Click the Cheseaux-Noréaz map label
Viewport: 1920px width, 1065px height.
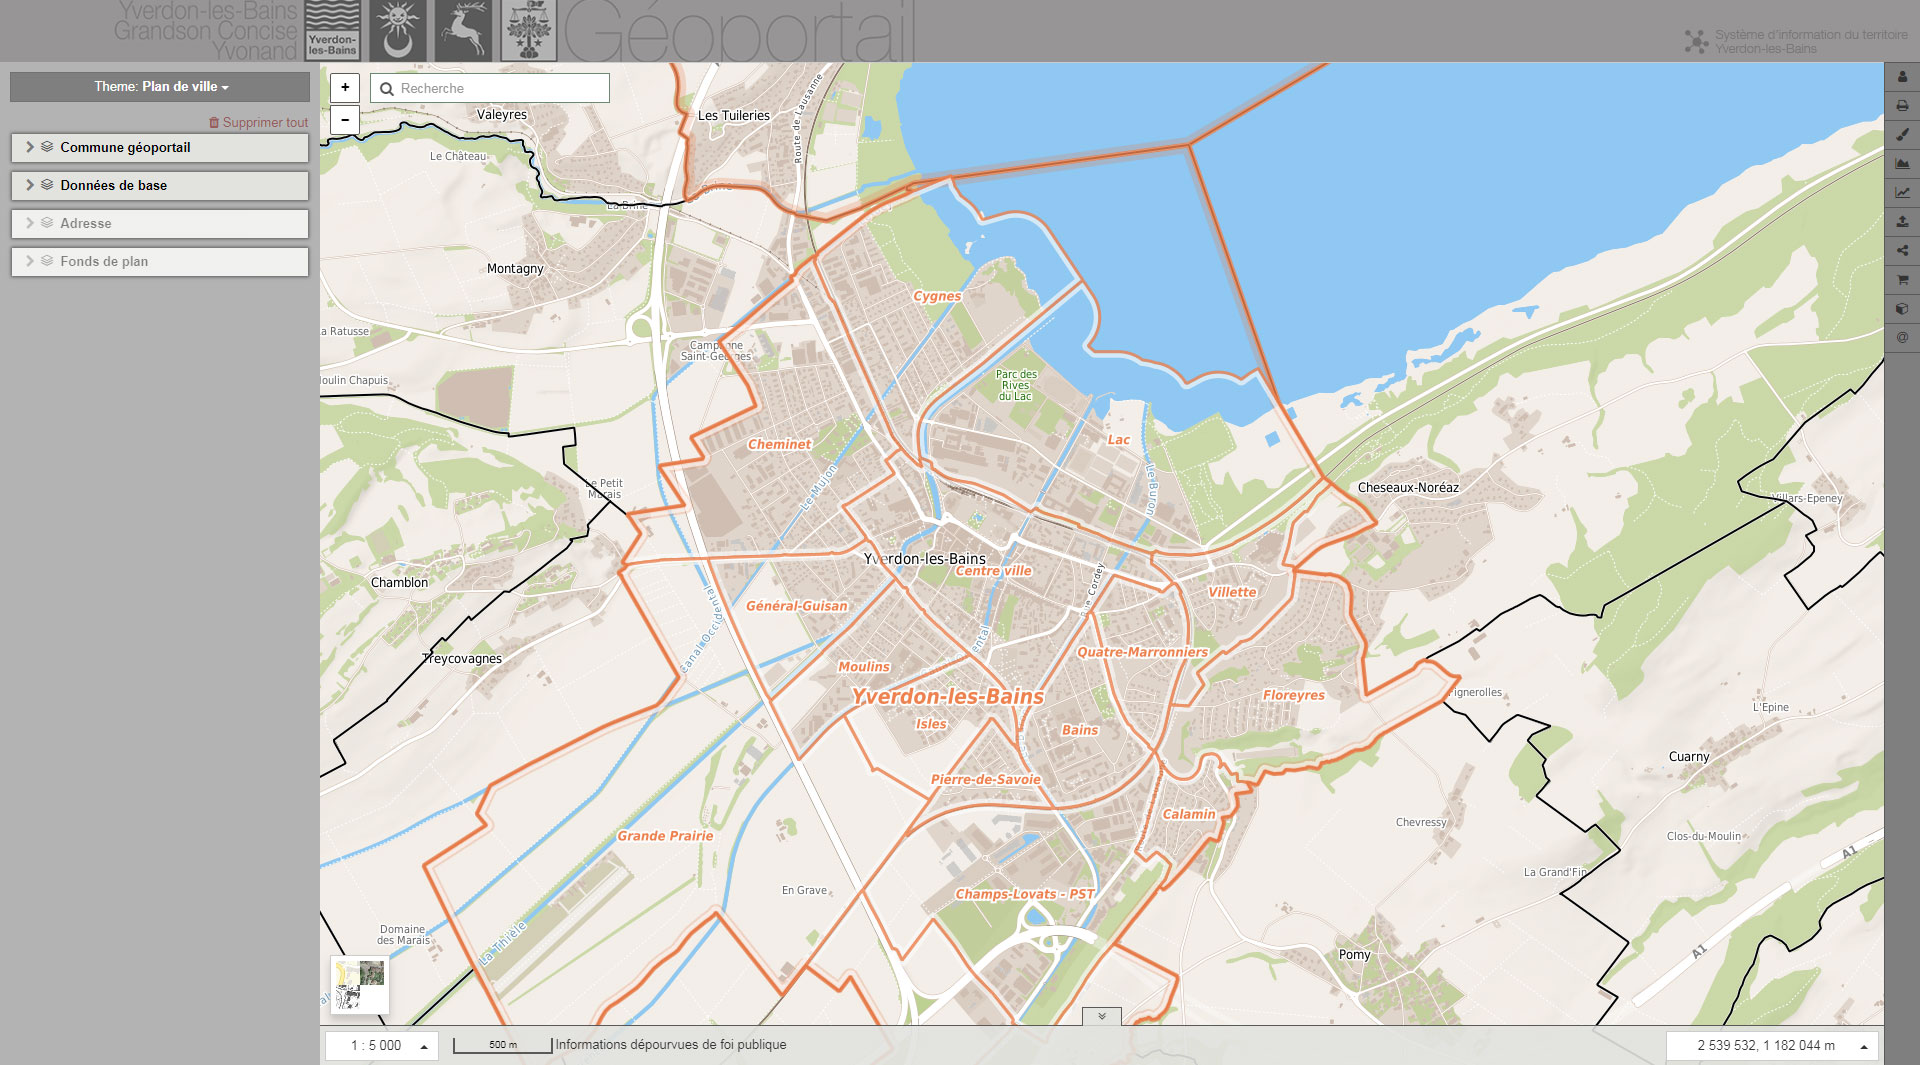pos(1408,488)
